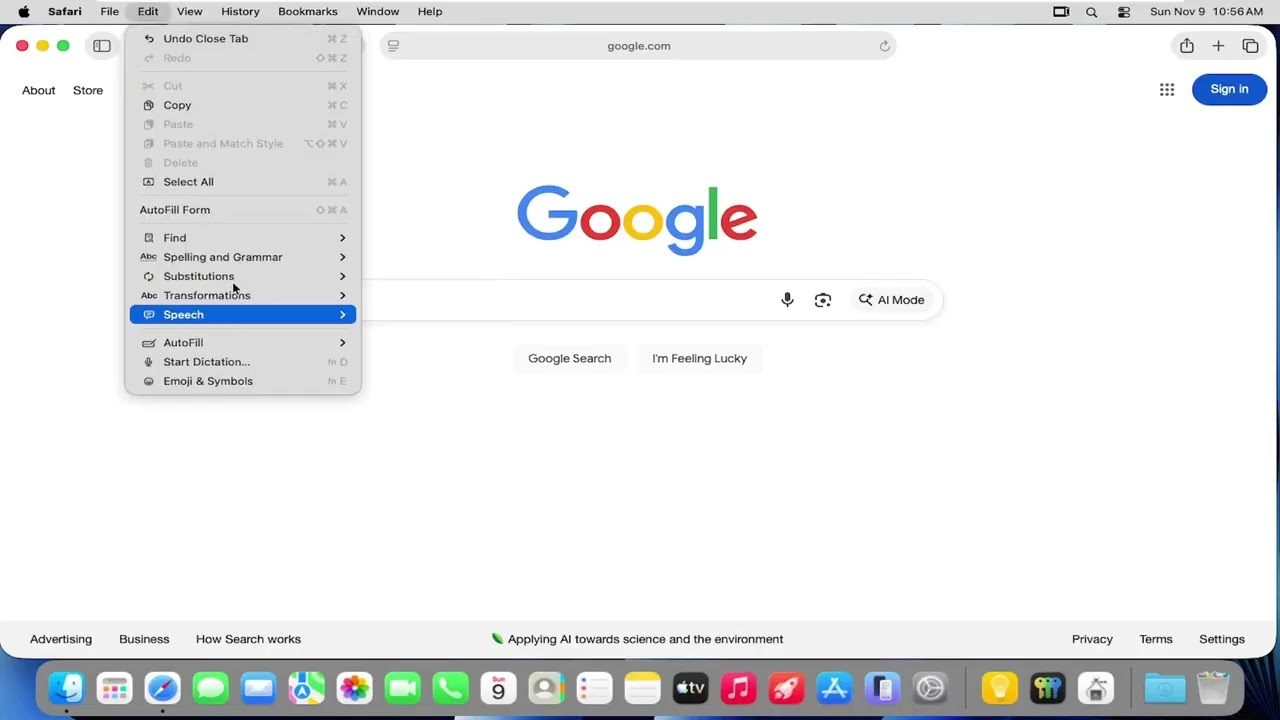Image resolution: width=1280 pixels, height=720 pixels.
Task: Open Music app in the Dock
Action: (x=739, y=688)
